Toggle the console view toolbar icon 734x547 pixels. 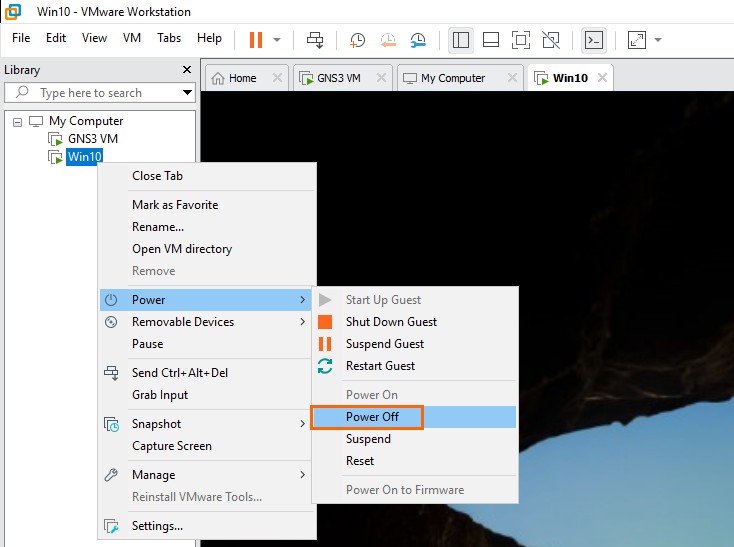pyautogui.click(x=594, y=40)
